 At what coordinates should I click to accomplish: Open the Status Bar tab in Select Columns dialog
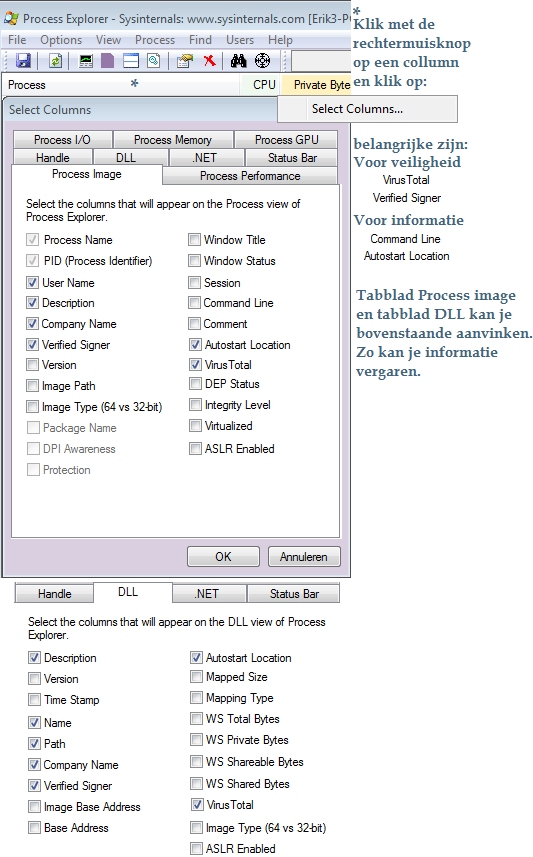[292, 157]
